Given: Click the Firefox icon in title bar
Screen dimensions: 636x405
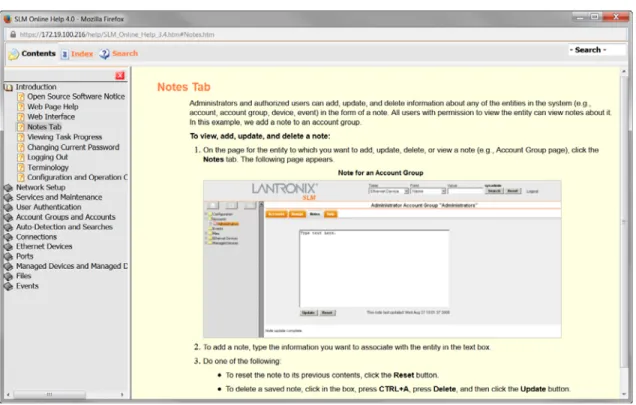Looking at the screenshot, I should pyautogui.click(x=7, y=19).
